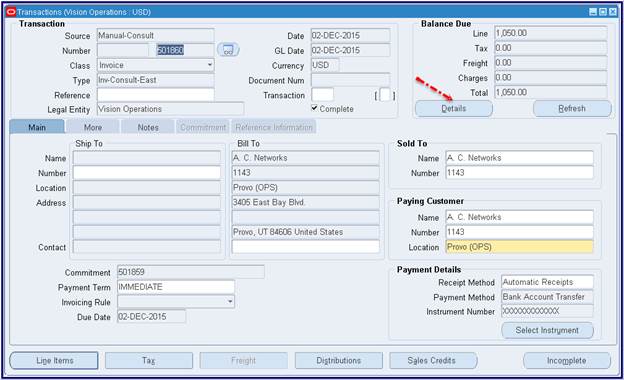Open the Reference Information tab
The width and height of the screenshot is (624, 380).
coord(274,127)
